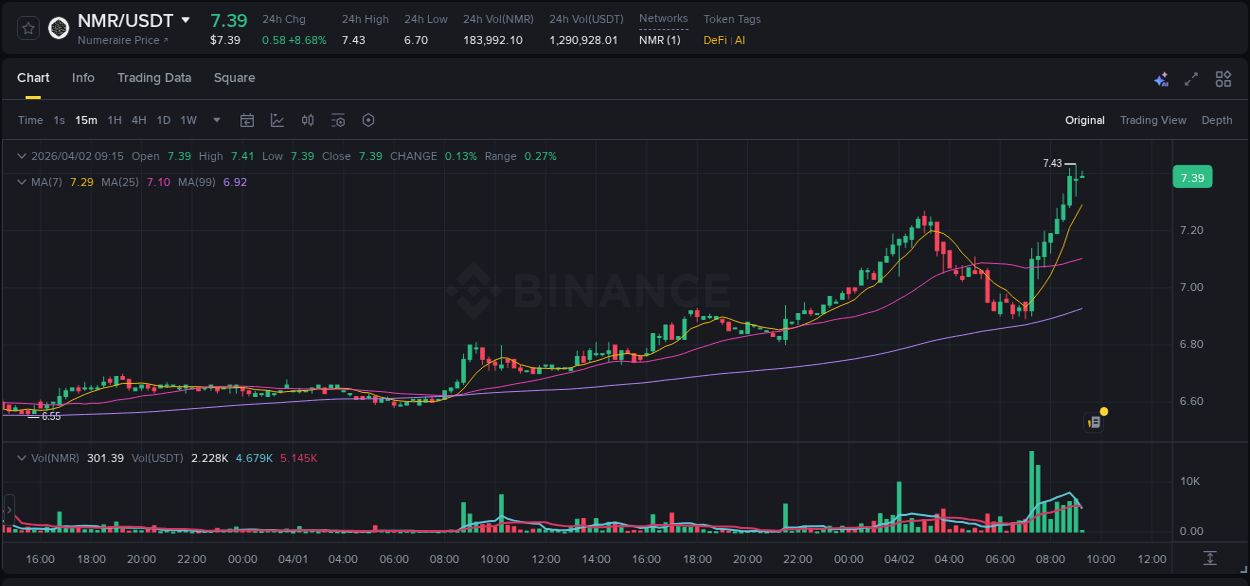Collapse the Vol(NMR) volume pane
This screenshot has width=1250, height=586.
click(22, 457)
